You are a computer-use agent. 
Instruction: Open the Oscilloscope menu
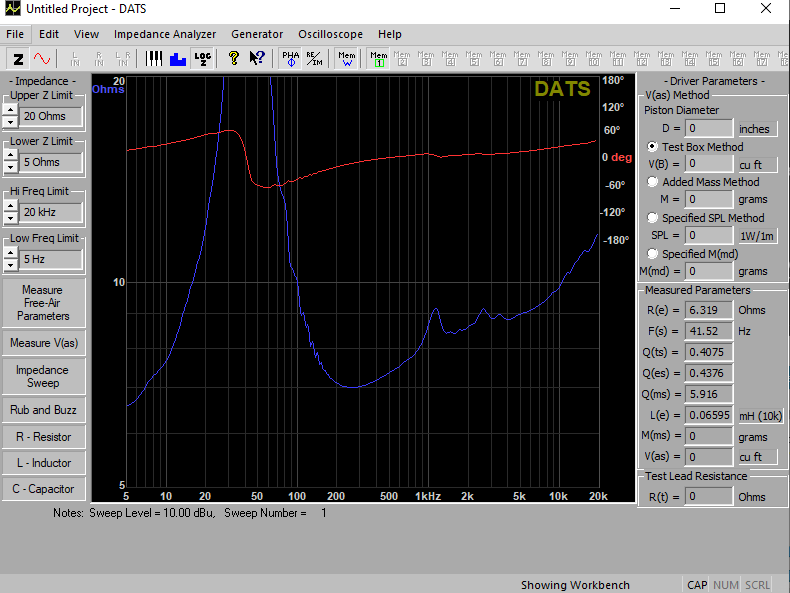pos(331,34)
